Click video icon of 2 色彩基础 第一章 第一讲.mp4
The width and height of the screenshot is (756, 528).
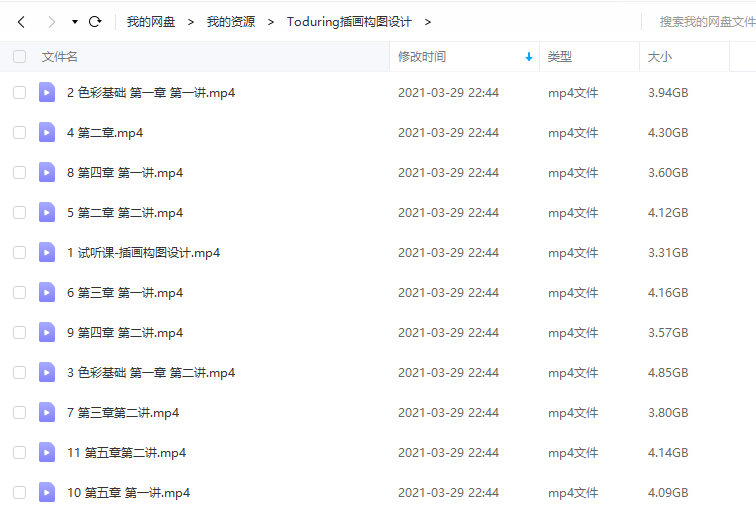pos(47,92)
